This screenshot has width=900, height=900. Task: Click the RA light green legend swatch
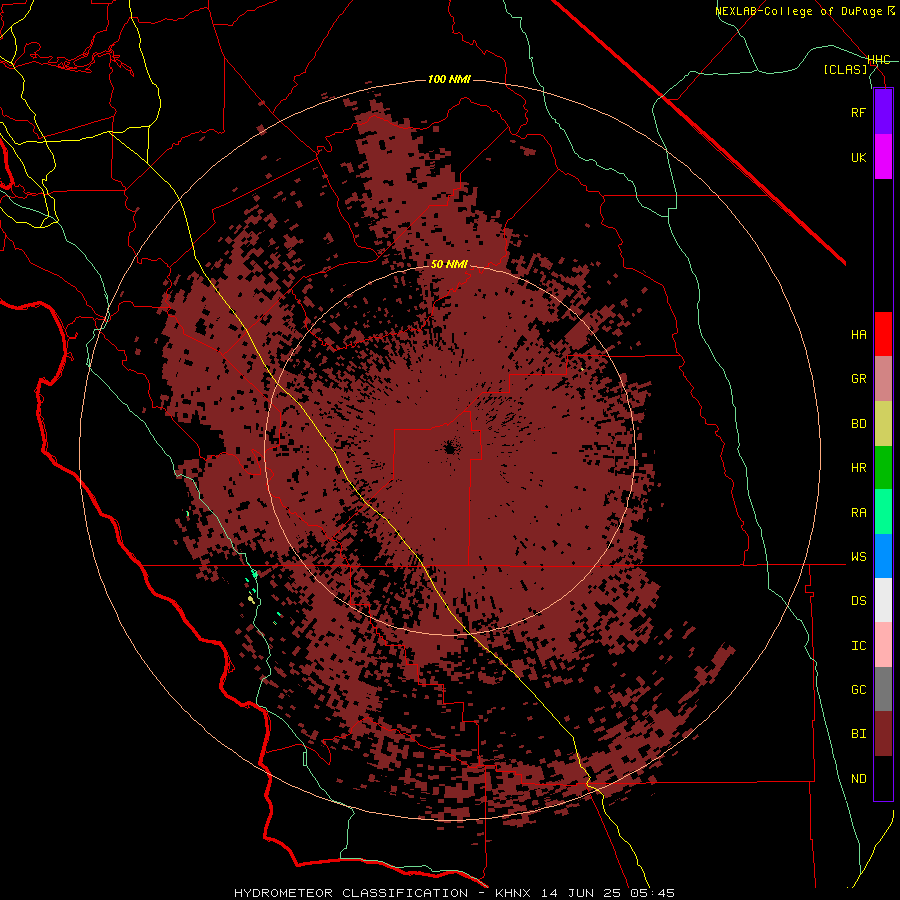883,512
